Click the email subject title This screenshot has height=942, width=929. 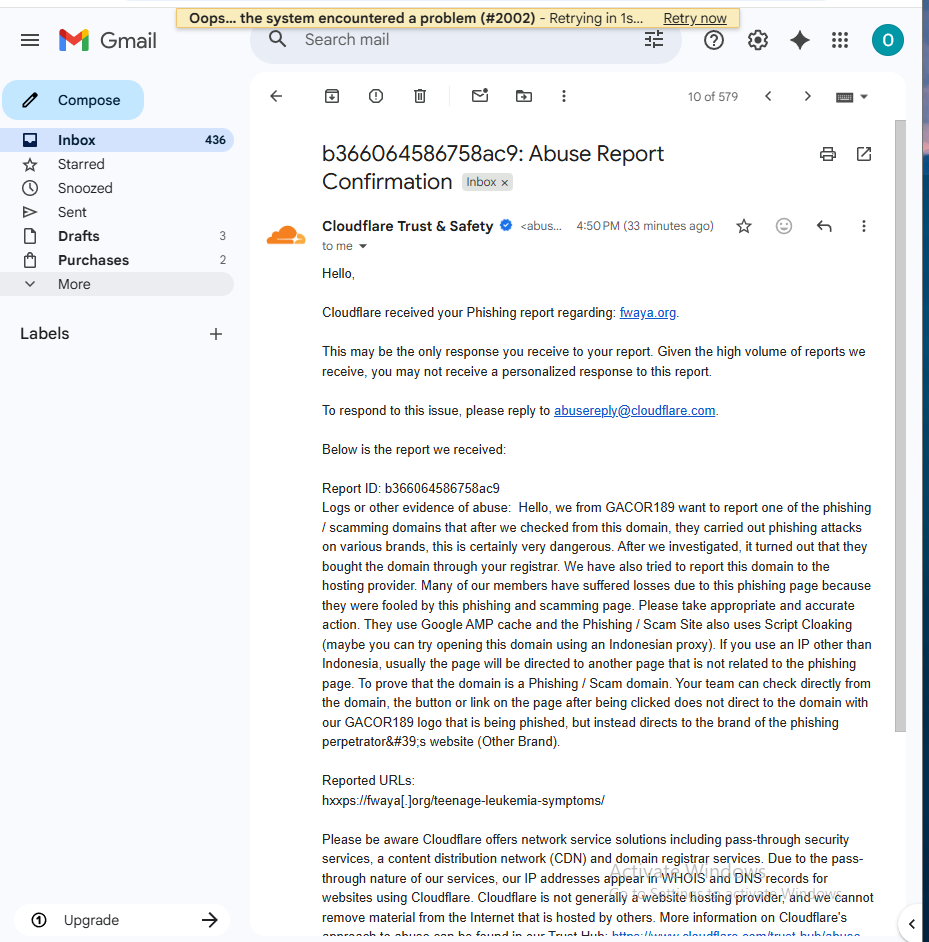493,168
